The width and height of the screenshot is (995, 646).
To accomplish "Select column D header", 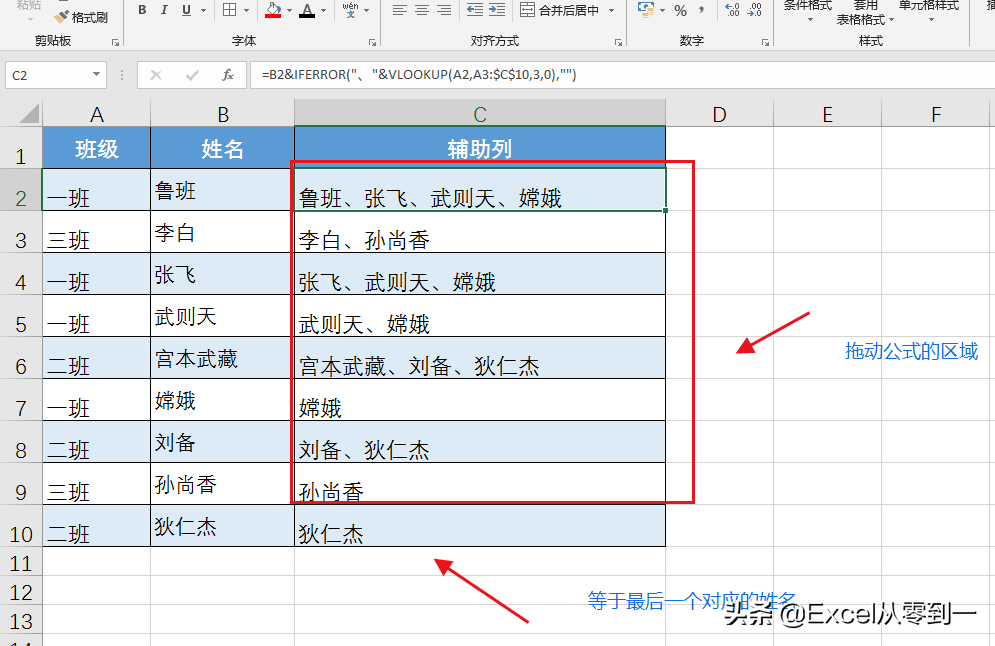I will click(x=720, y=114).
